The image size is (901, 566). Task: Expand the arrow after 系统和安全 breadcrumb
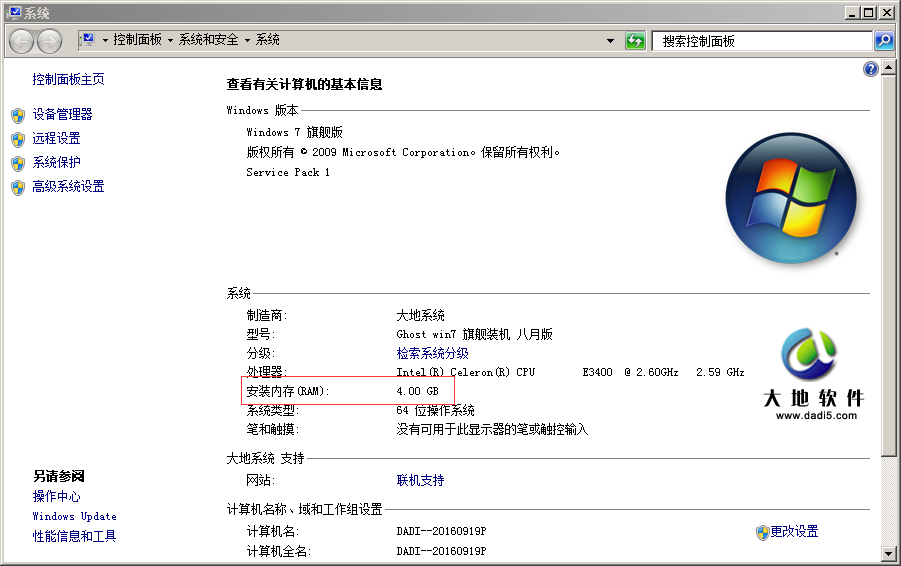tap(248, 41)
